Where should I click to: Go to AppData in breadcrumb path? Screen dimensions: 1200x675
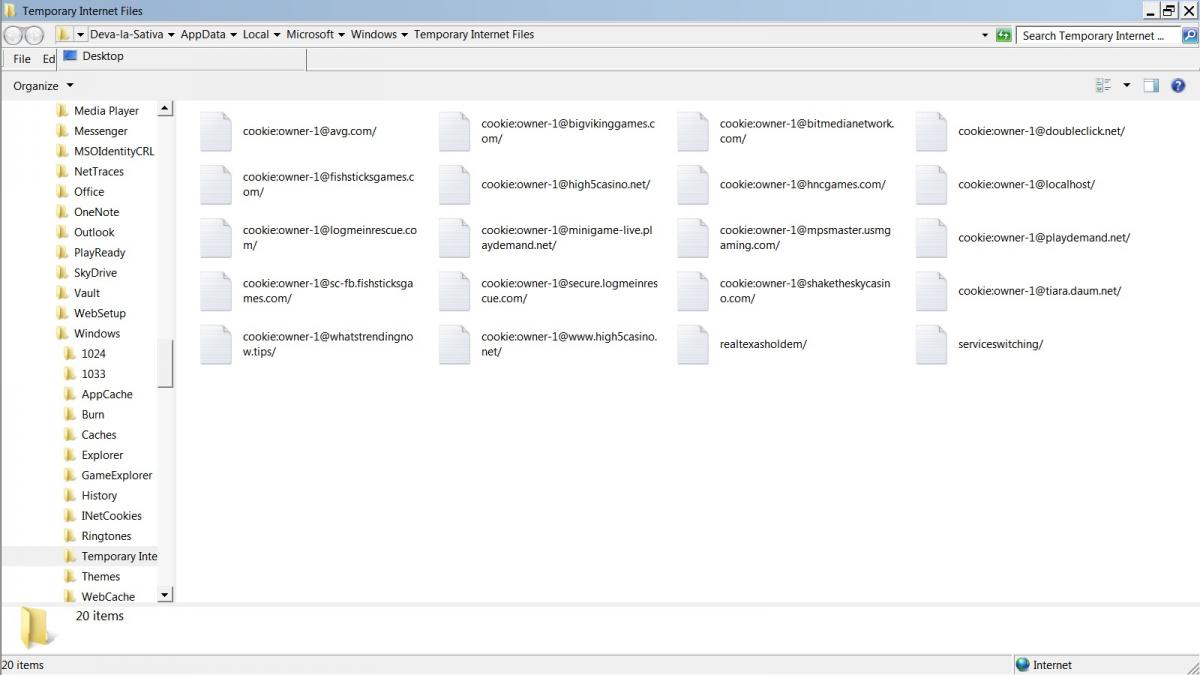[203, 34]
